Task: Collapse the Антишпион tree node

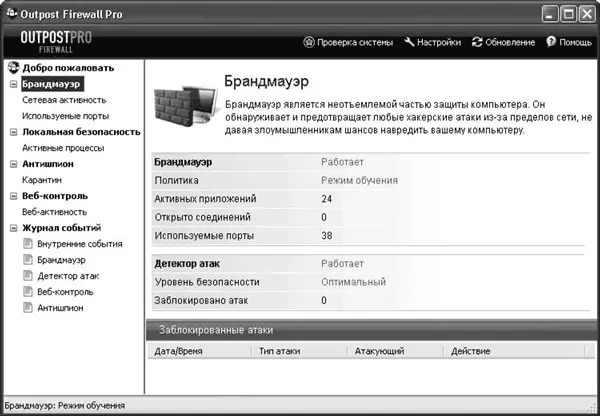Action: click(13, 164)
